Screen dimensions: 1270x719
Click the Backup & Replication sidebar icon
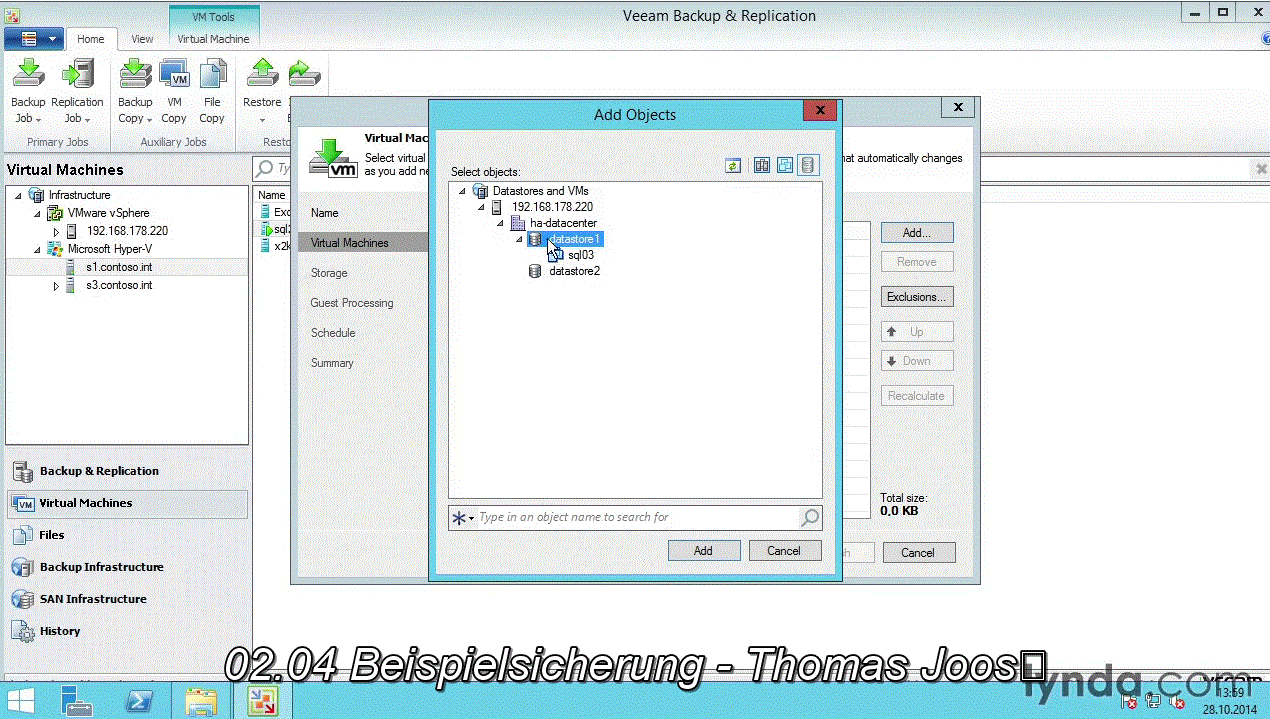(x=22, y=471)
